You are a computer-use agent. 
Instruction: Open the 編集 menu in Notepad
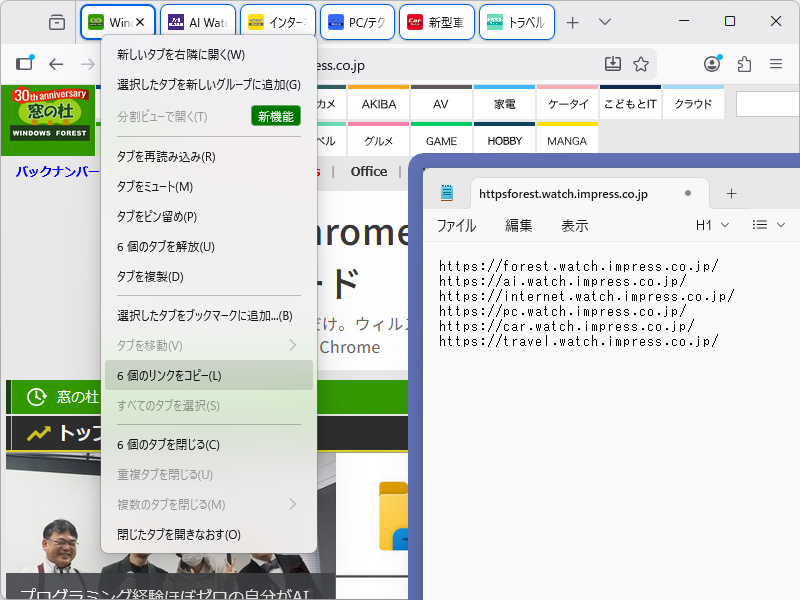click(518, 225)
